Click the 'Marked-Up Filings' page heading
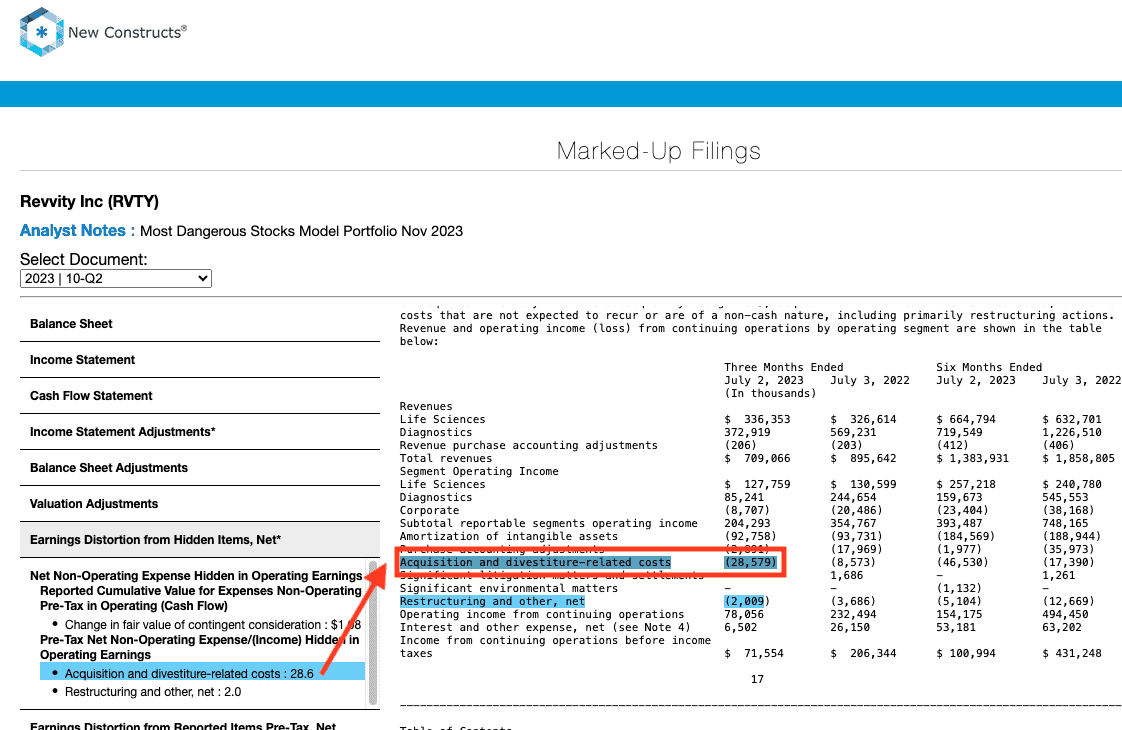 click(x=658, y=151)
